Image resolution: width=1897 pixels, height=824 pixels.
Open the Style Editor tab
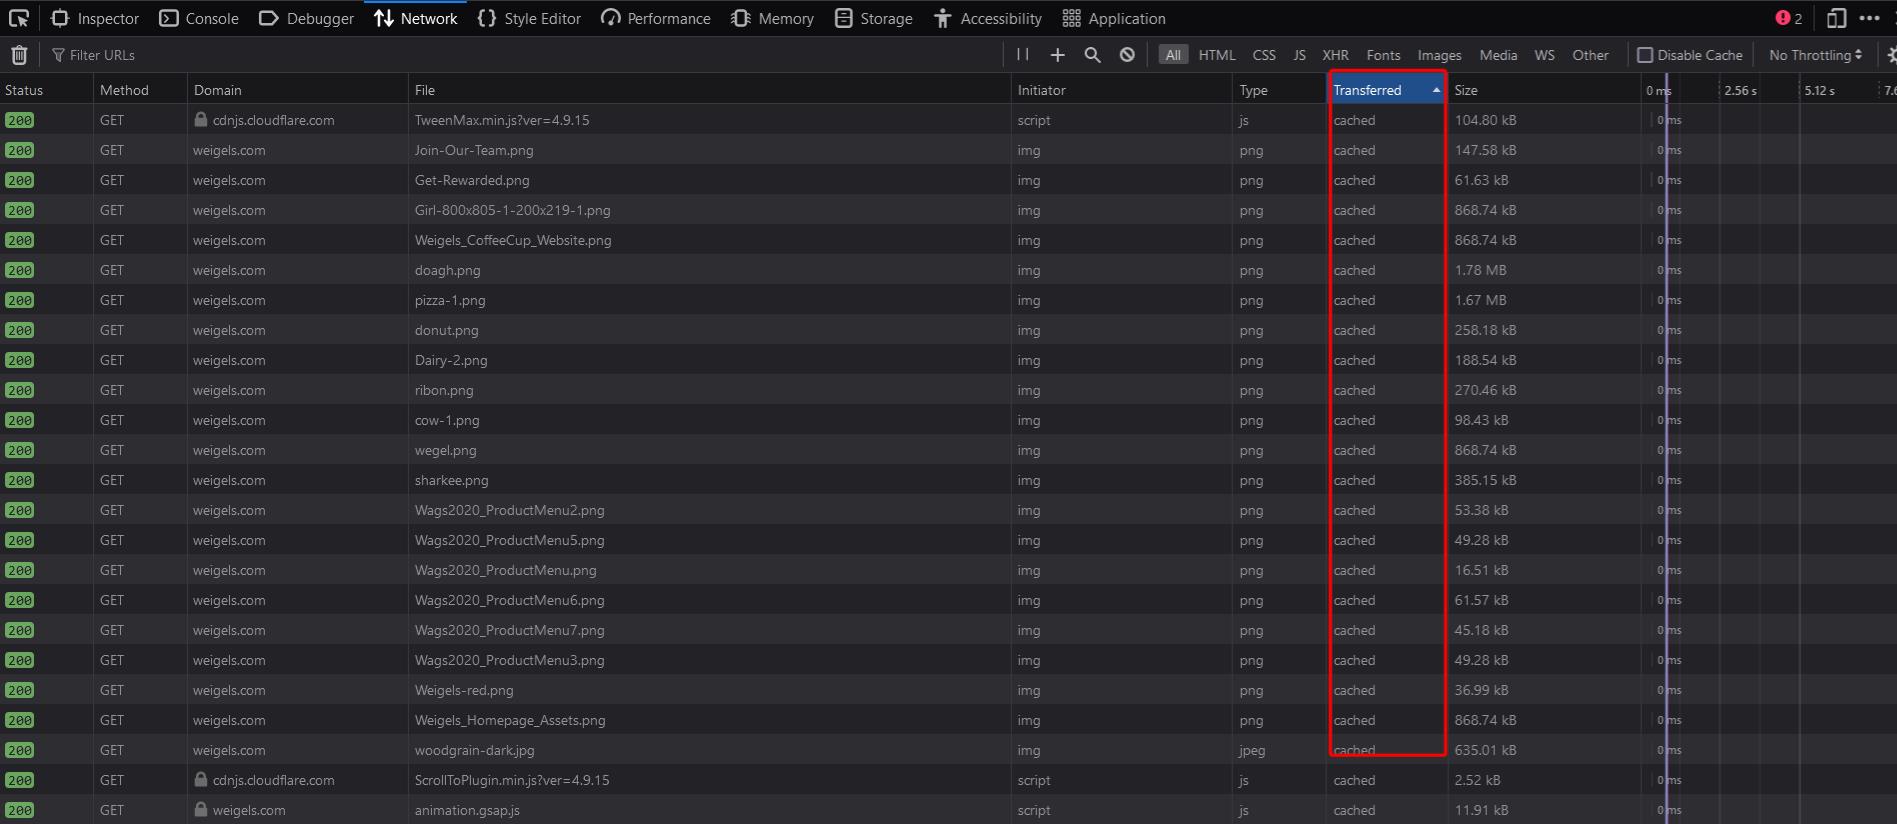[x=529, y=18]
